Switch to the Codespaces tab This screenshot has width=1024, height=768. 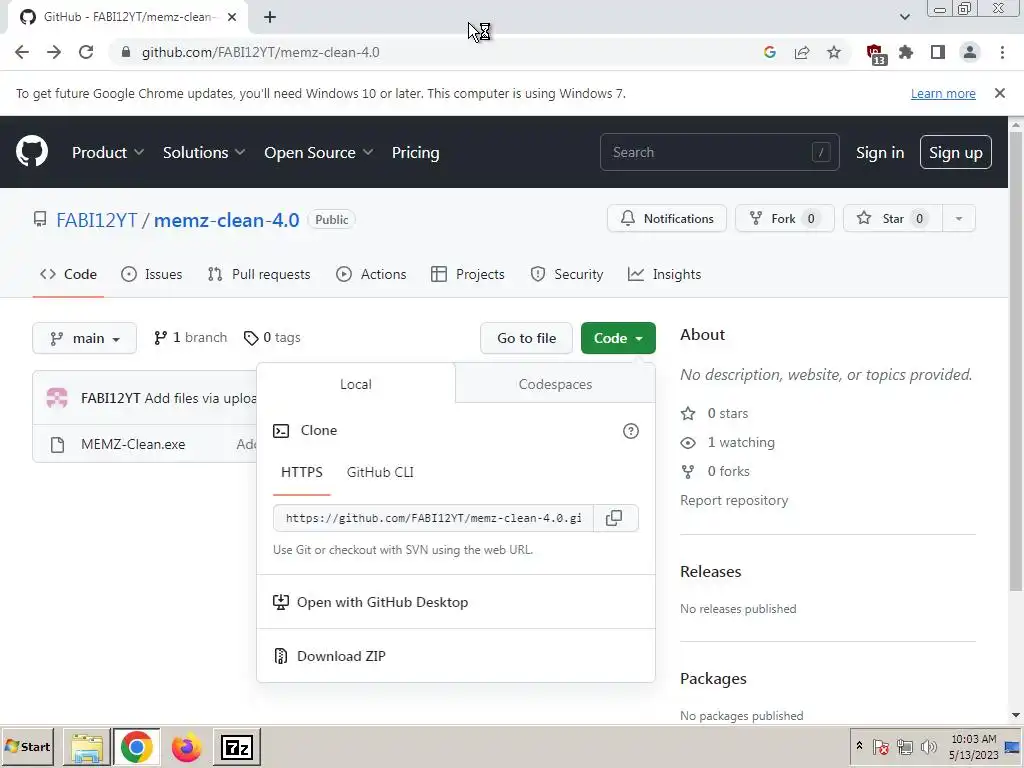click(x=555, y=384)
